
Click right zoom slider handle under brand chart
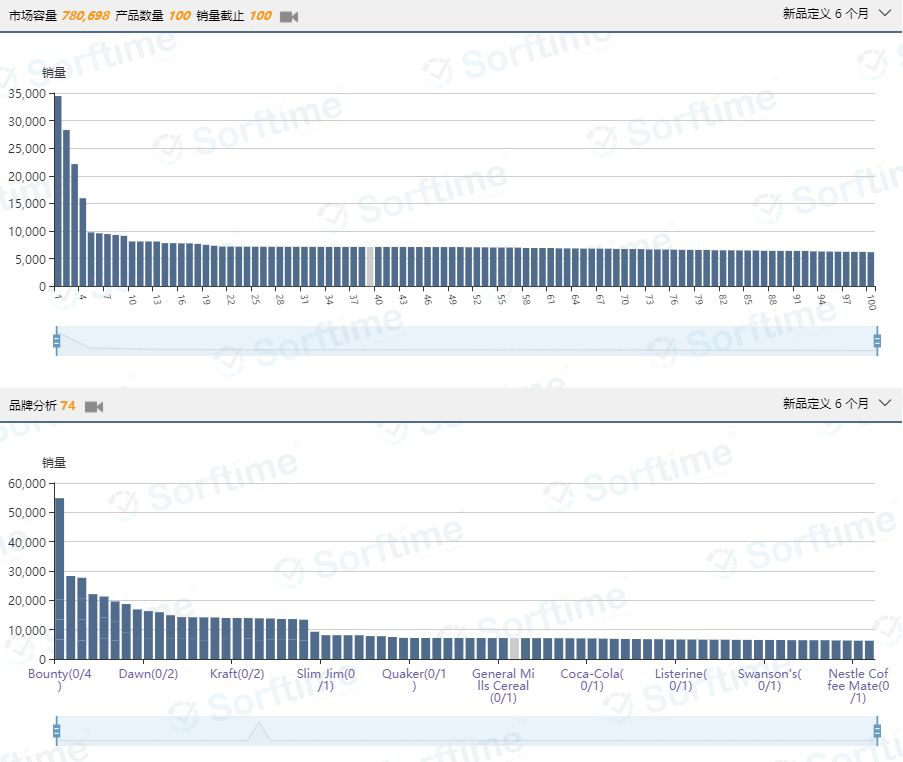[877, 731]
